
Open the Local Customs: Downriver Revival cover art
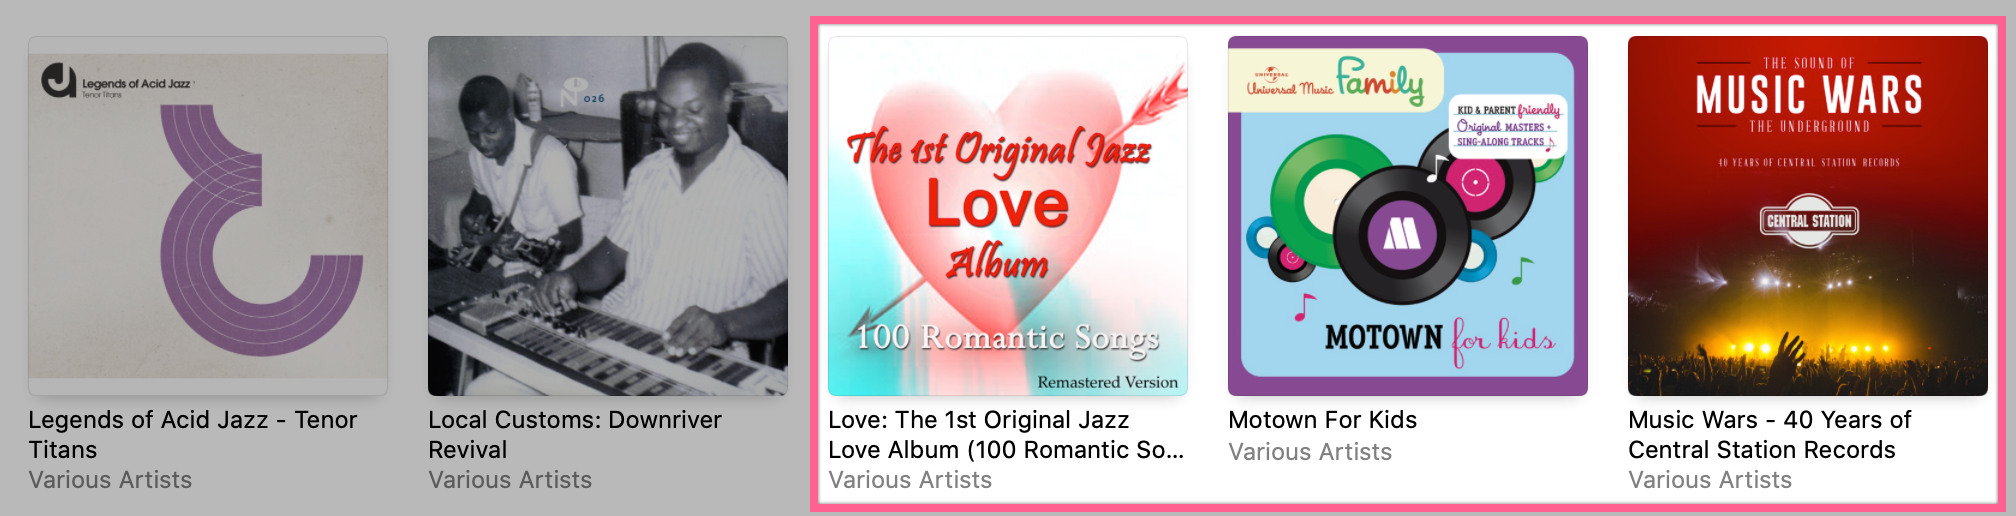pos(608,216)
